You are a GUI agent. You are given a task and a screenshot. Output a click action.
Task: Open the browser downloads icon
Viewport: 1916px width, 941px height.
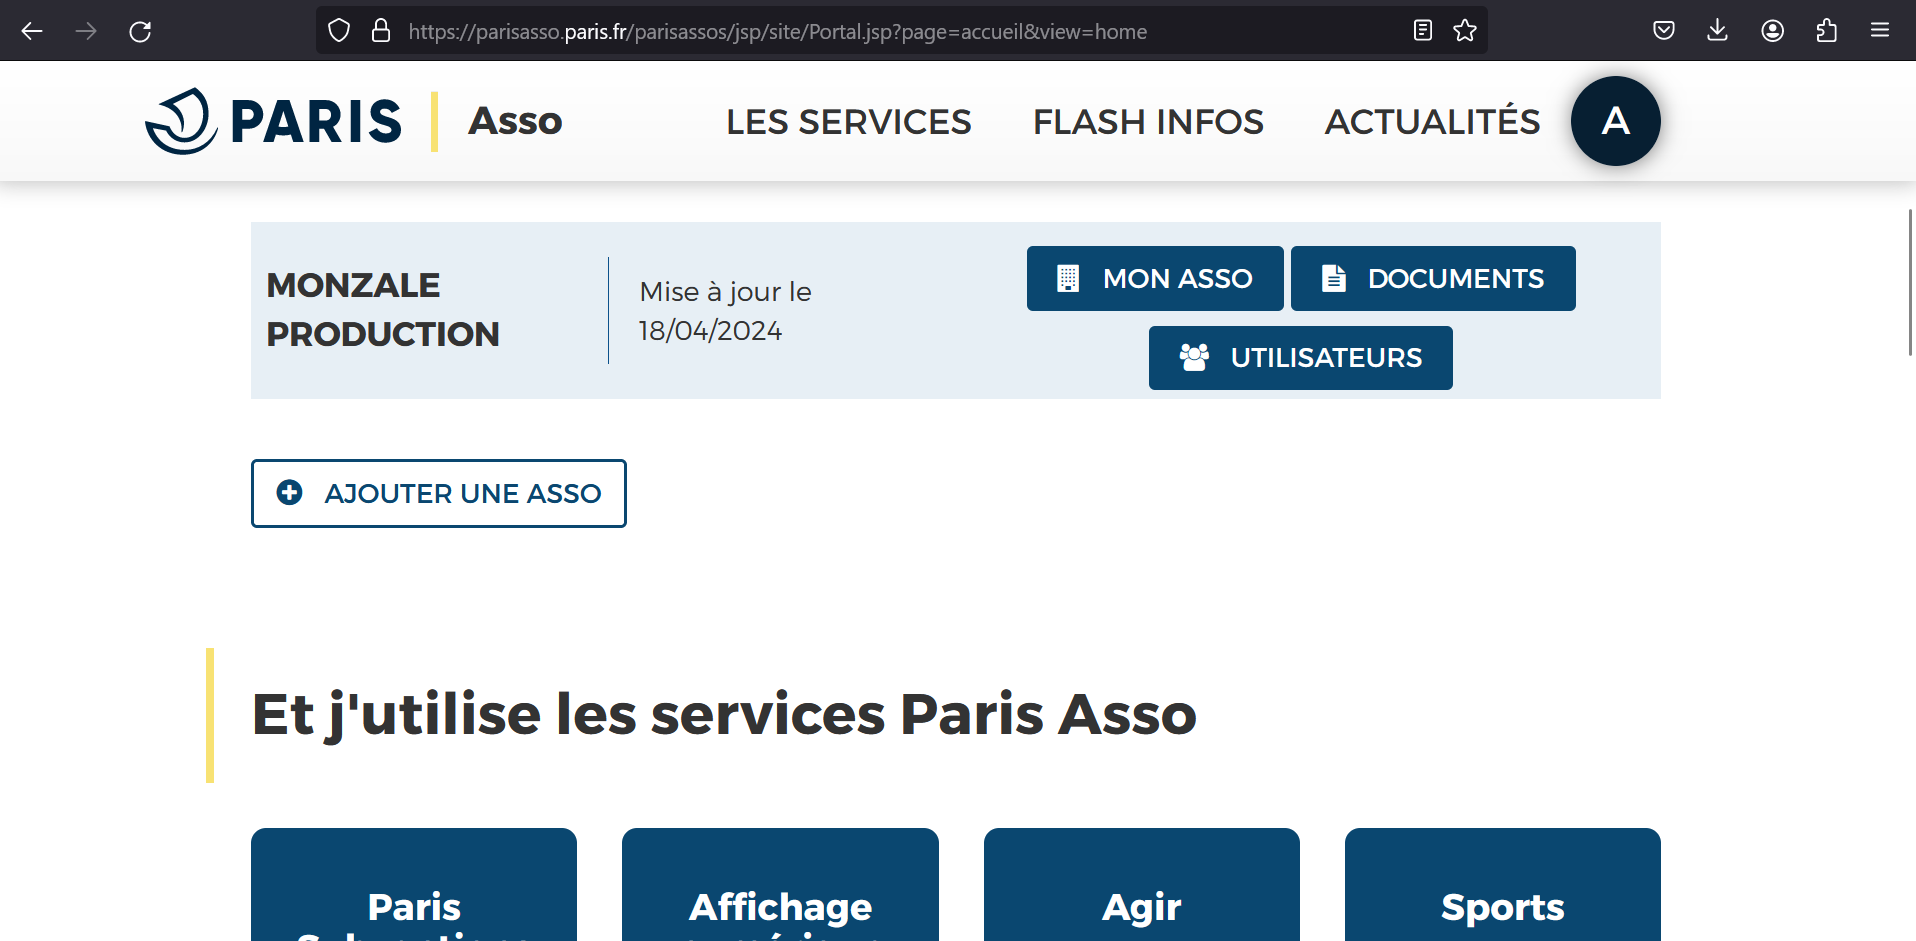click(x=1717, y=31)
